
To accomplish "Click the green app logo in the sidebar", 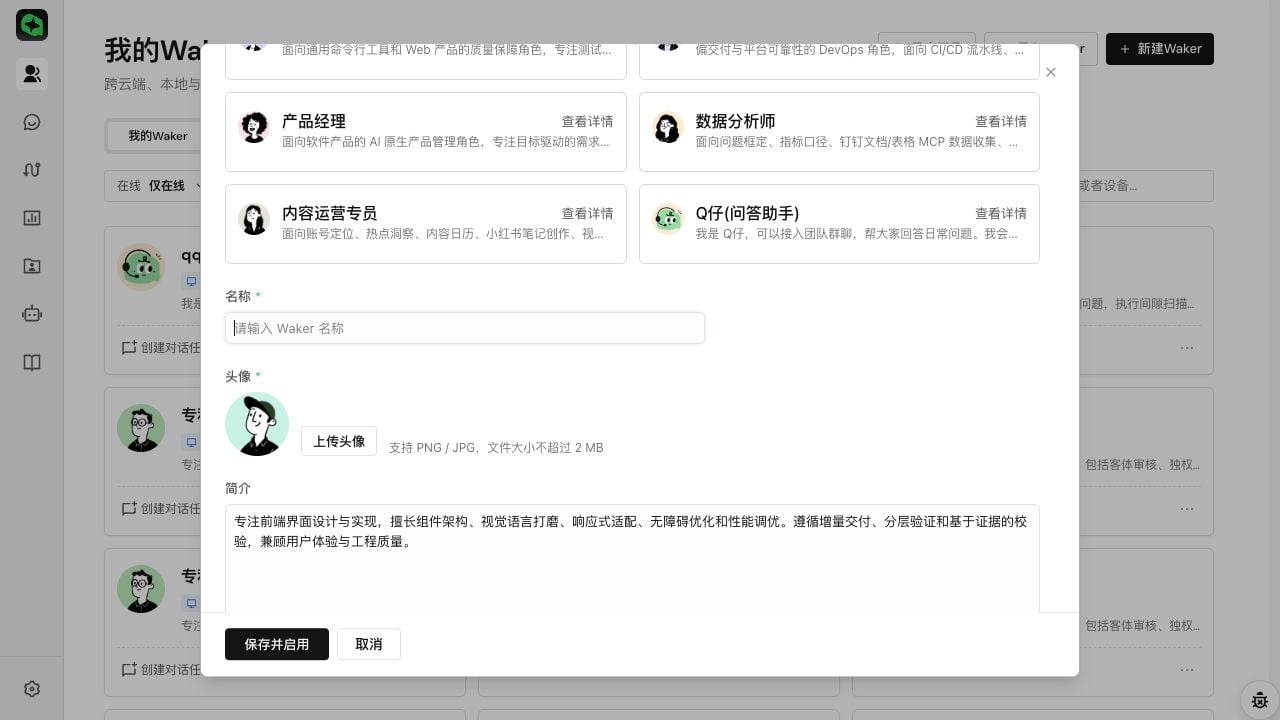I will click(x=32, y=25).
